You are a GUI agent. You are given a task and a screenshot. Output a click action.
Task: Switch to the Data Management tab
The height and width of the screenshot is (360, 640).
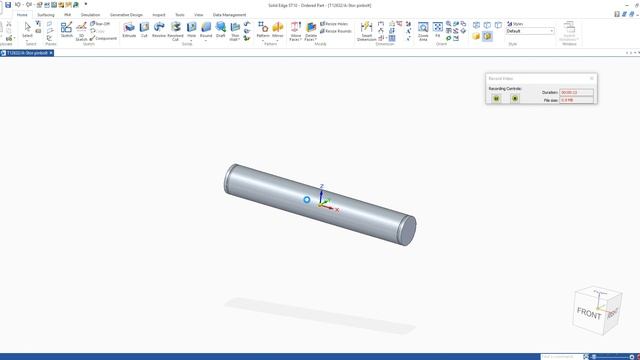[x=229, y=15]
